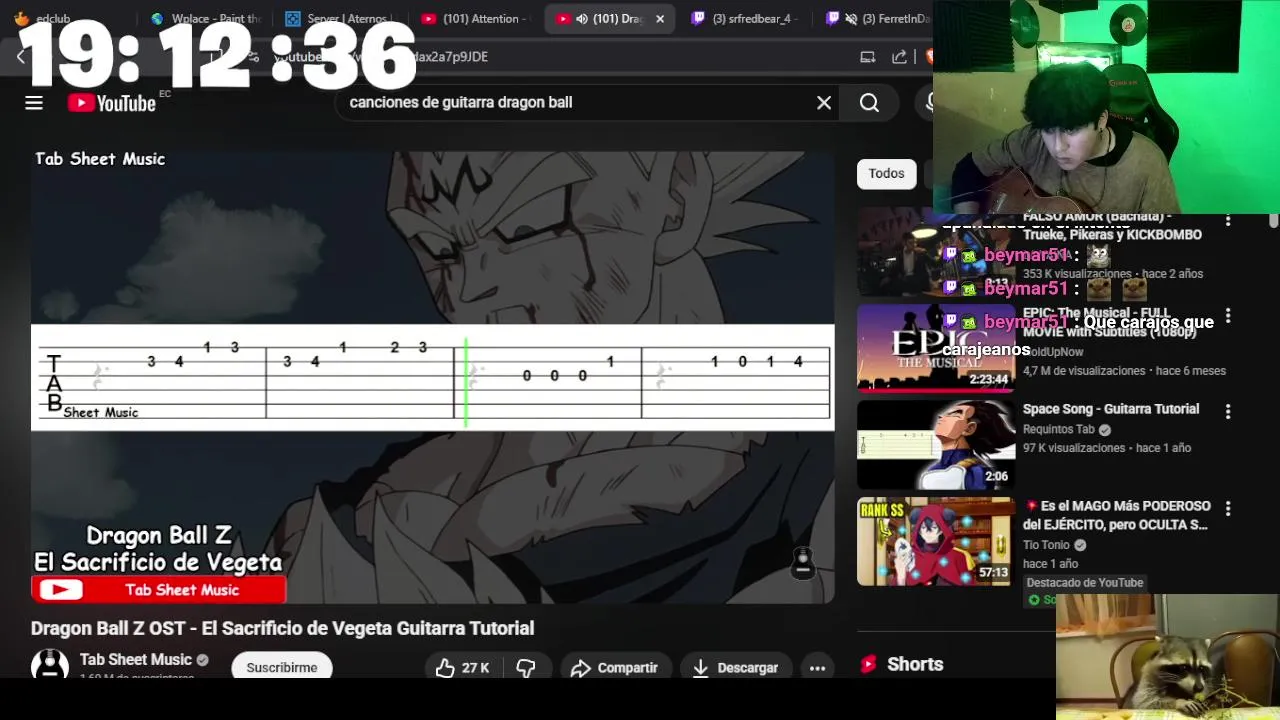1280x720 pixels.
Task: Click the Tab Sheet Music subscribe banner
Action: click(159, 590)
